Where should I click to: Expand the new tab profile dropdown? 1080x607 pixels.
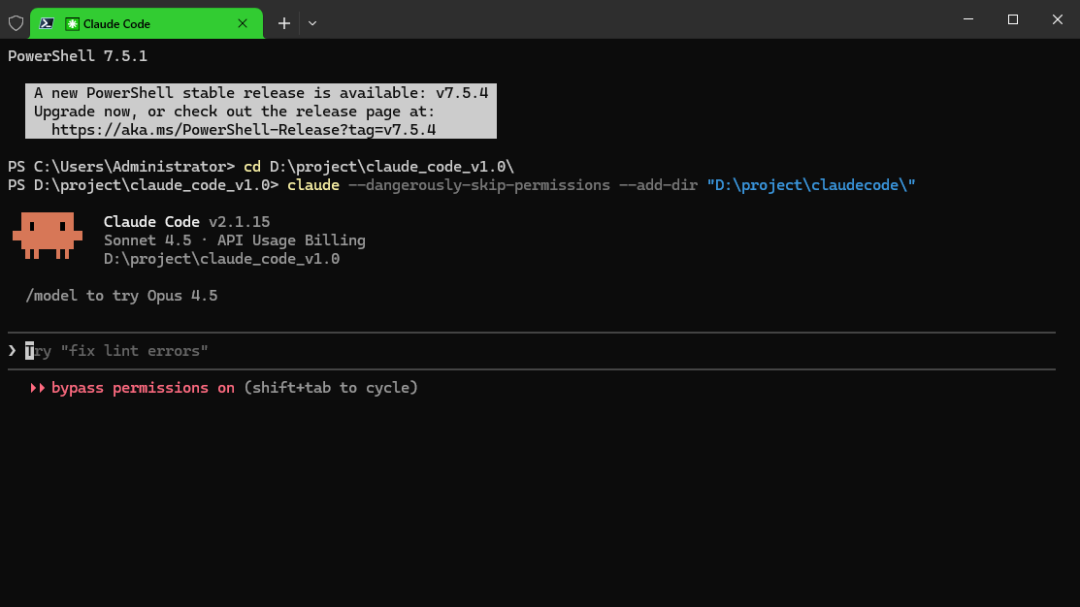(x=312, y=23)
